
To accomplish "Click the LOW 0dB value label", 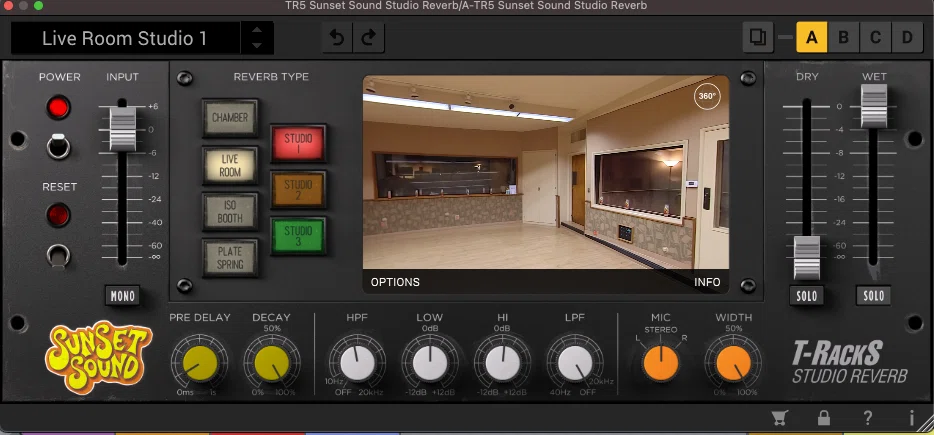I will [430, 328].
